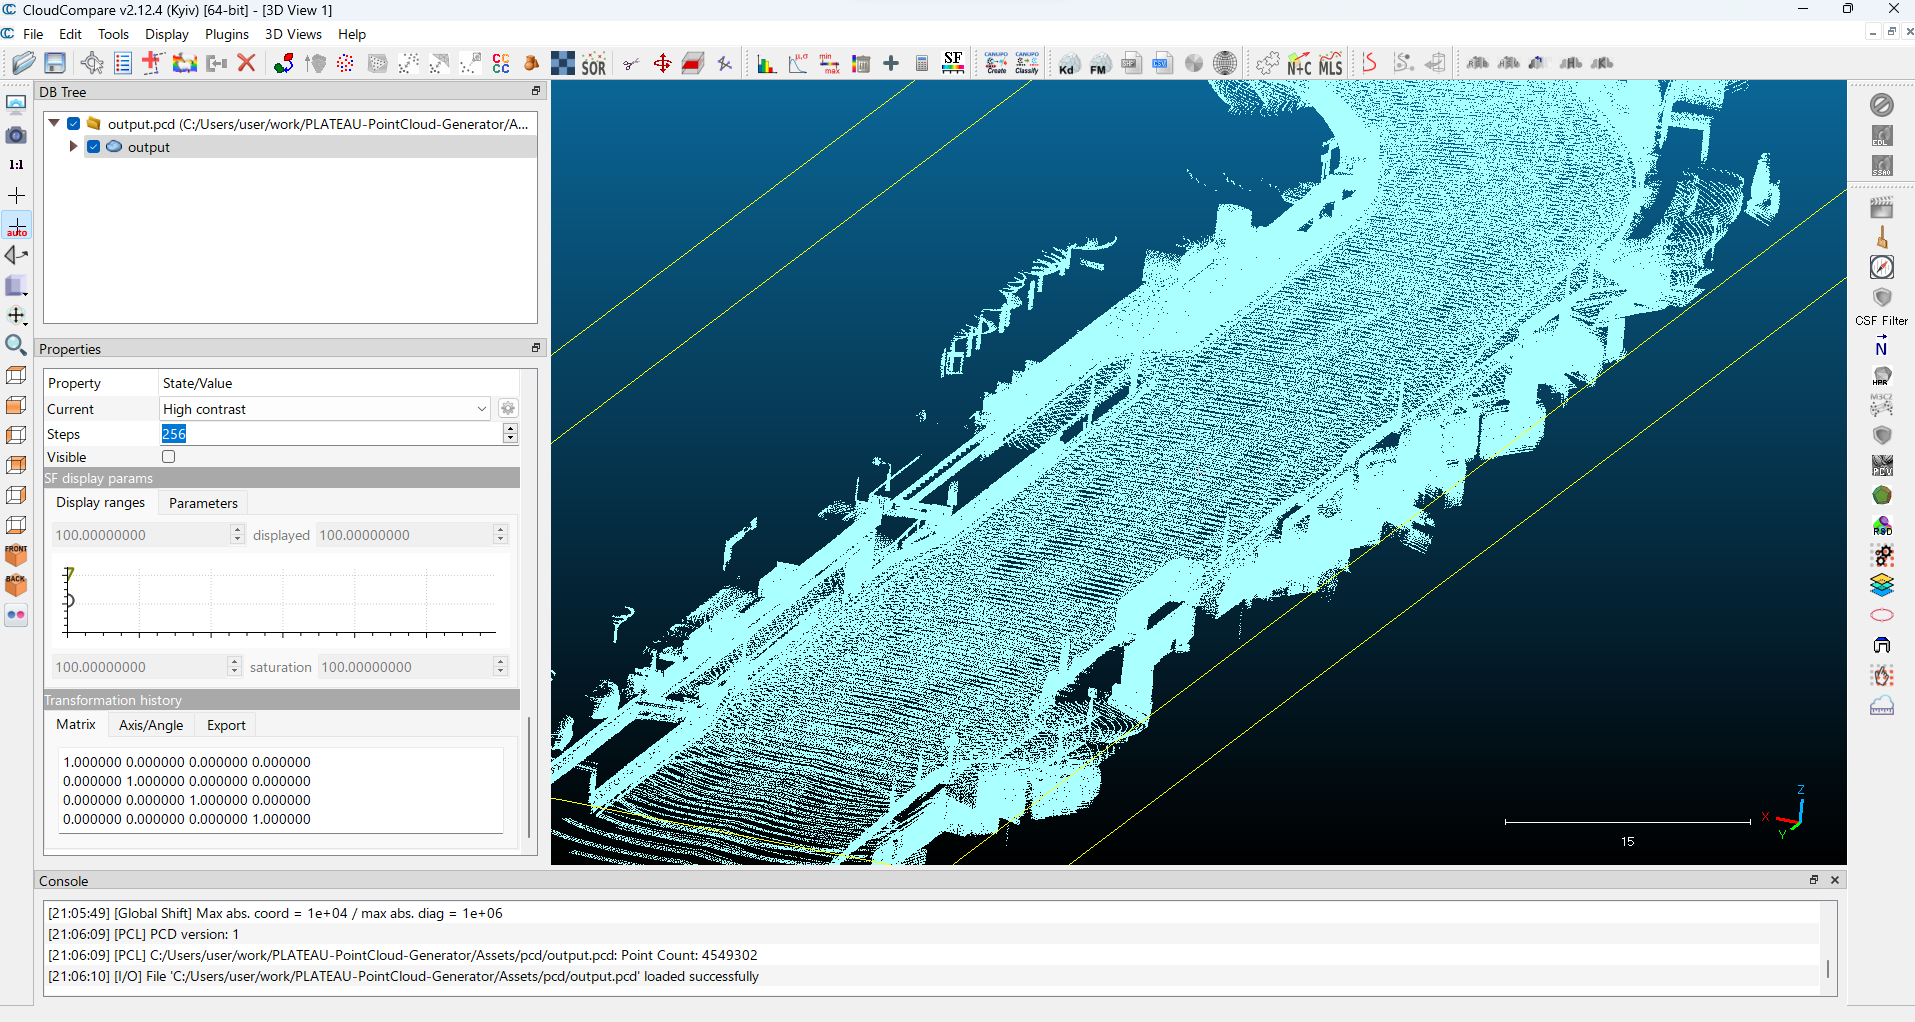Collapse the output.pcd tree node
This screenshot has width=1915, height=1022.
54,124
